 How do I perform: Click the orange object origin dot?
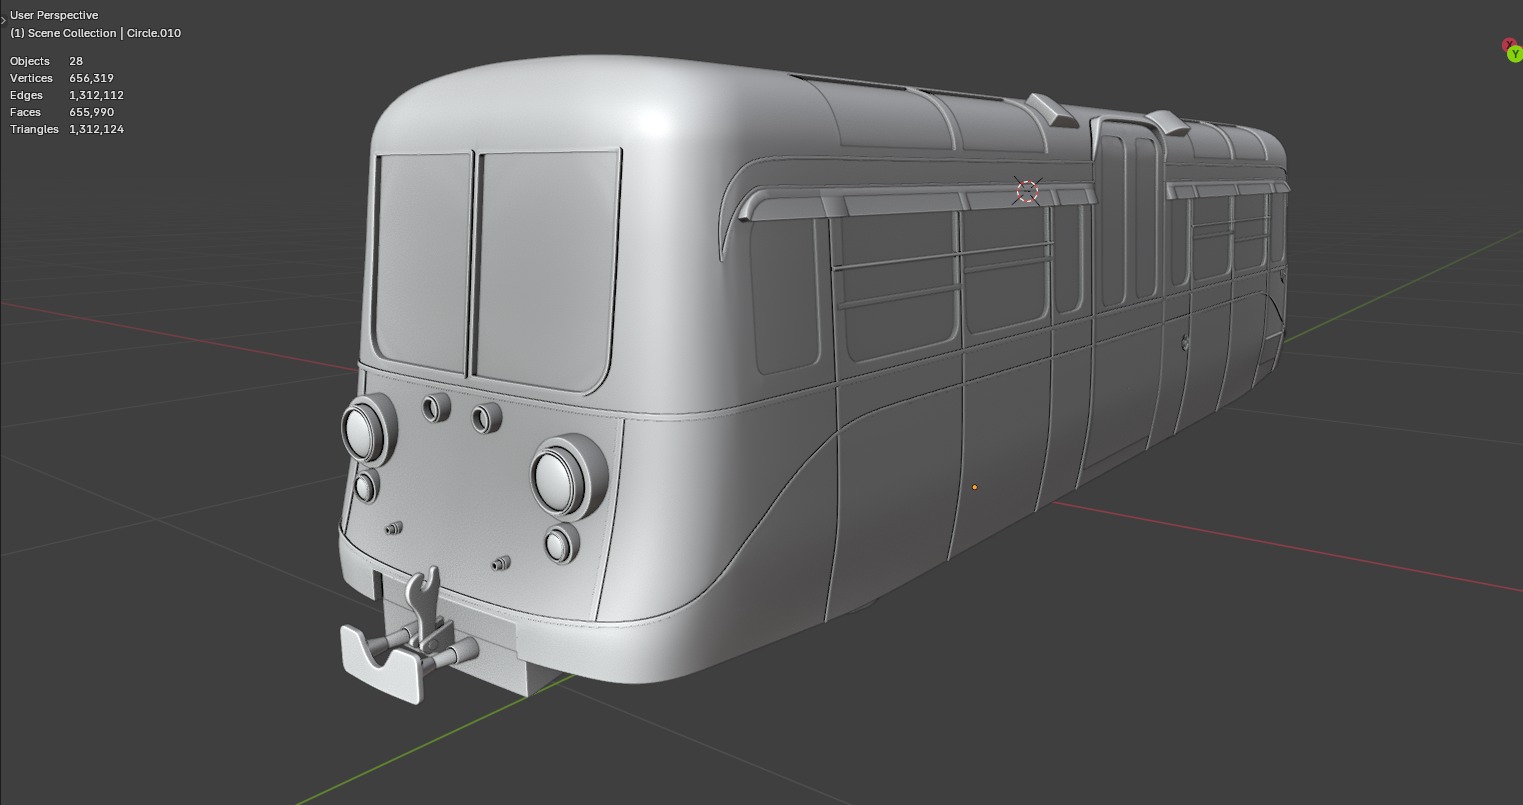click(975, 487)
